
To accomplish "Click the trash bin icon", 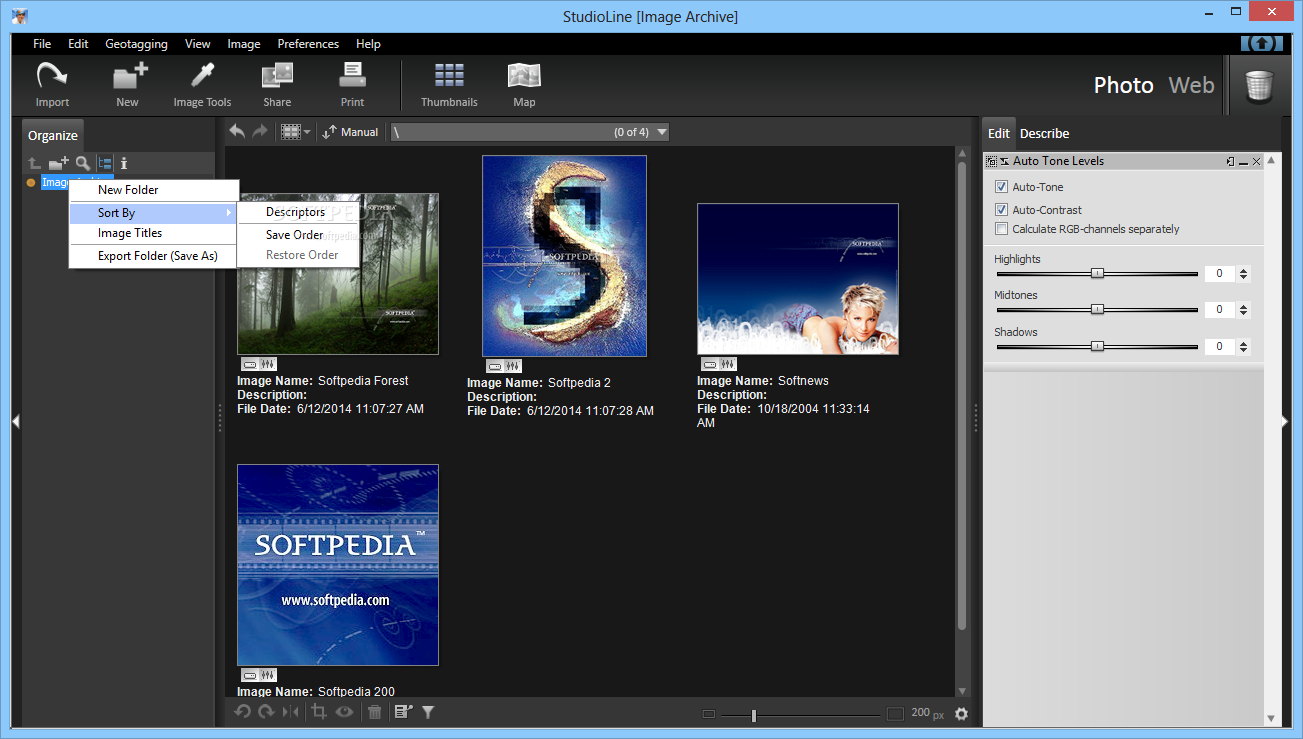I will click(1258, 85).
